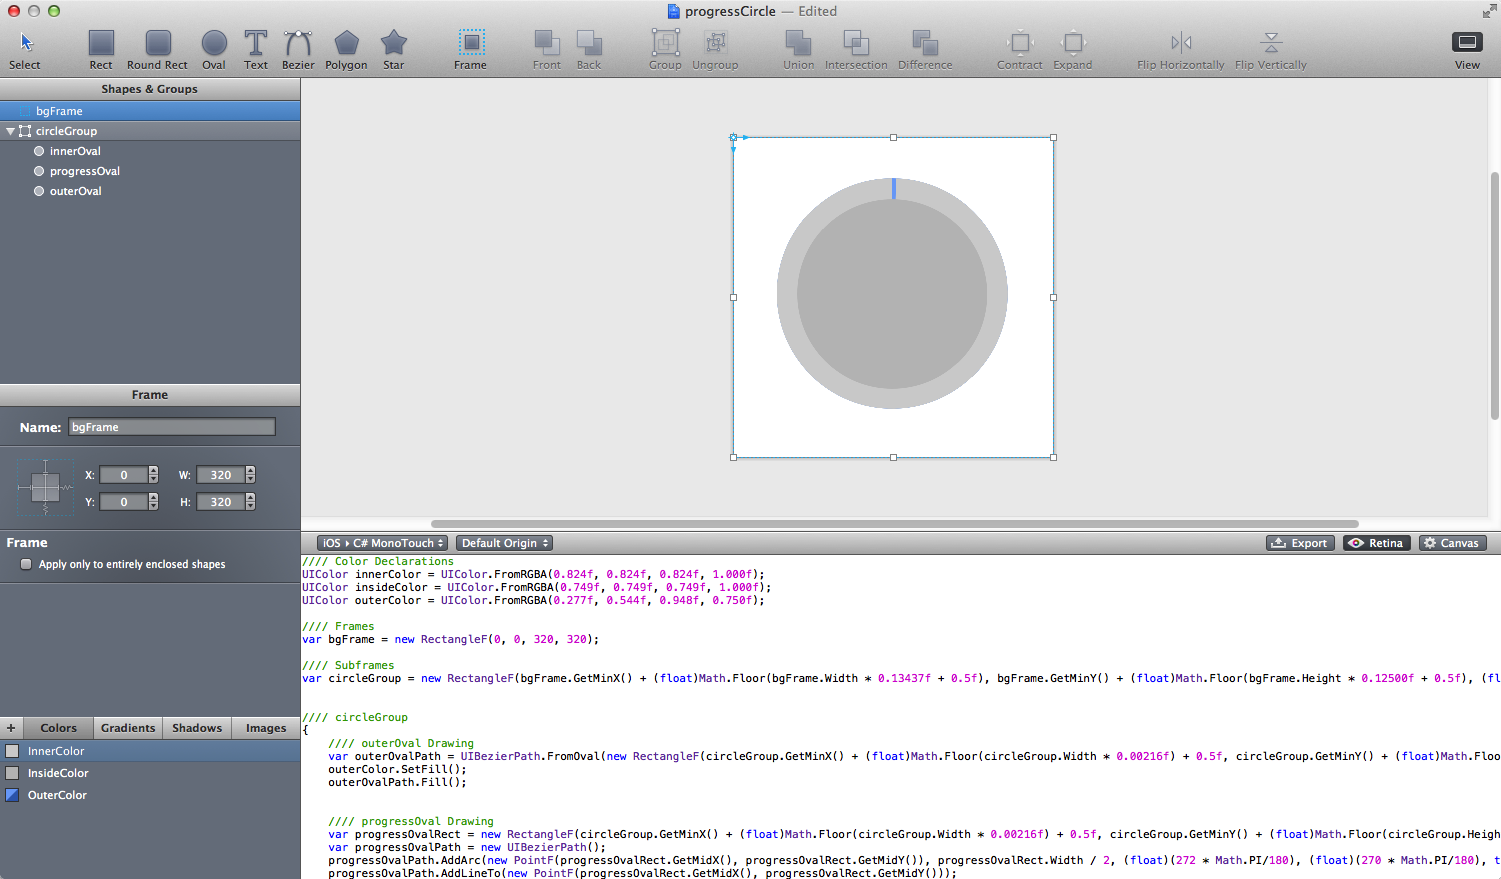Click the InnerColor swatch

pyautogui.click(x=12, y=751)
